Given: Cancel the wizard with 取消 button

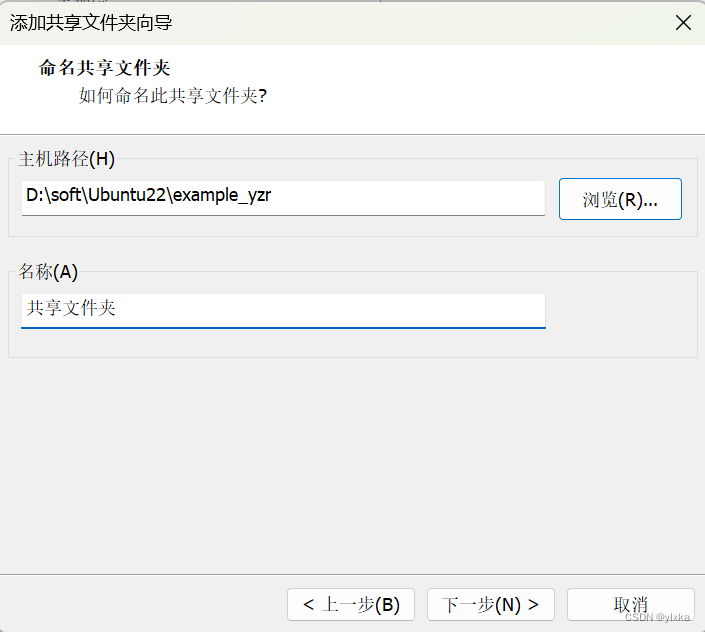Looking at the screenshot, I should 631,604.
